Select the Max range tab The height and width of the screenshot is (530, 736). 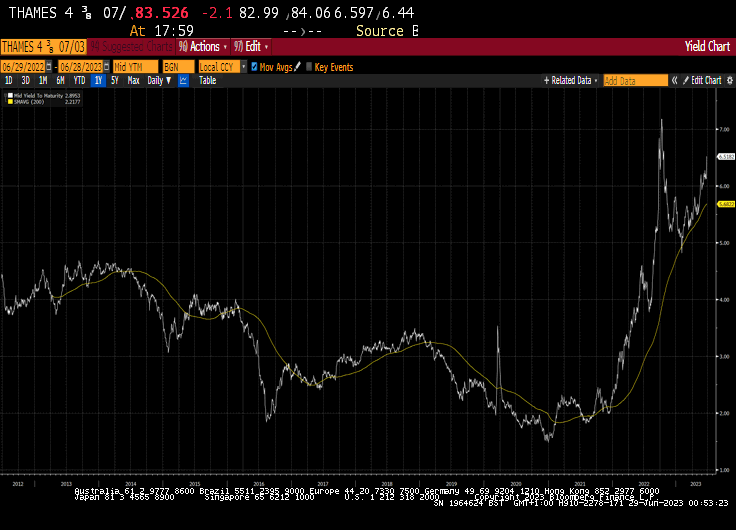tap(134, 81)
